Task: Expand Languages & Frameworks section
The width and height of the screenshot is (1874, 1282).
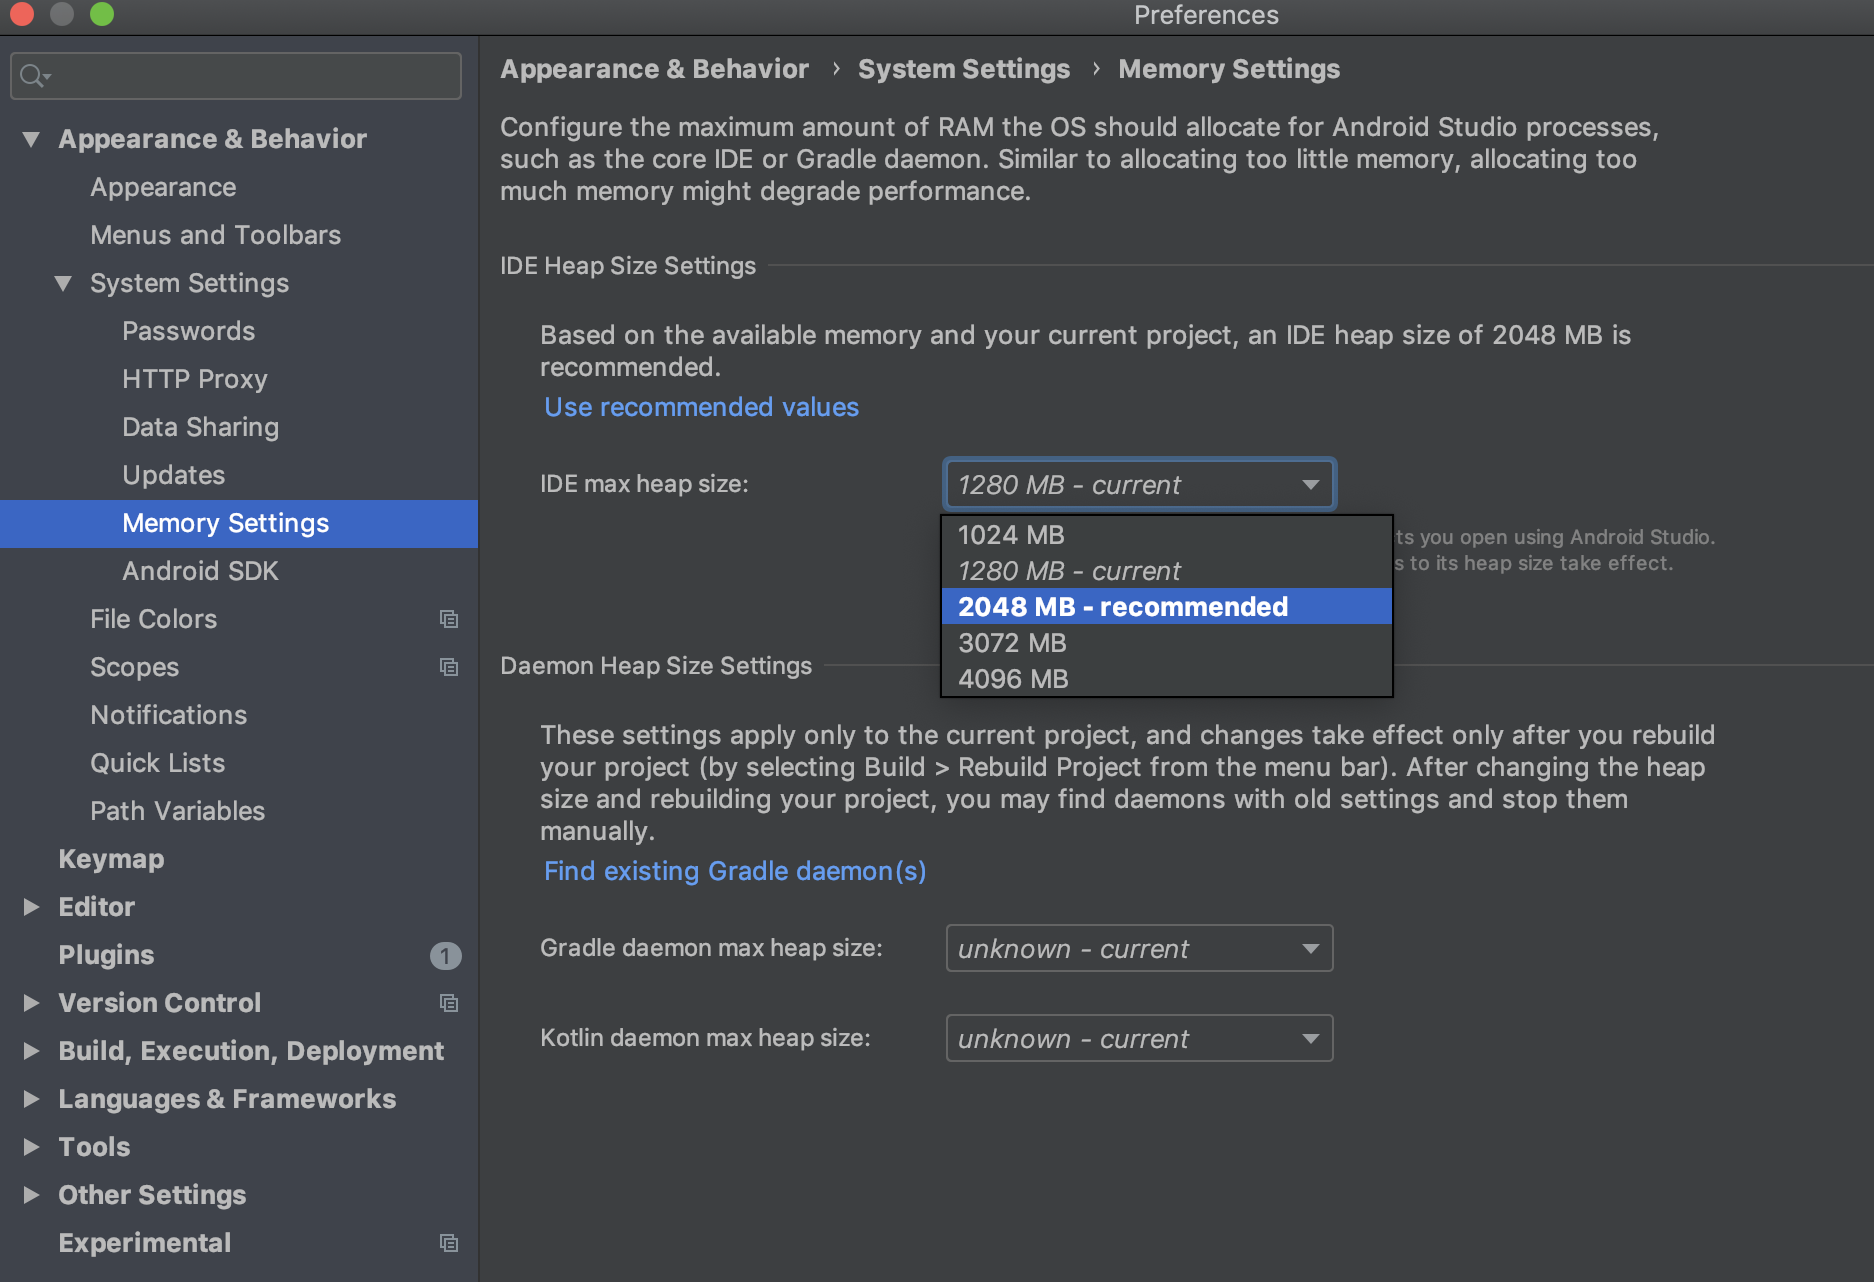Action: point(31,1099)
